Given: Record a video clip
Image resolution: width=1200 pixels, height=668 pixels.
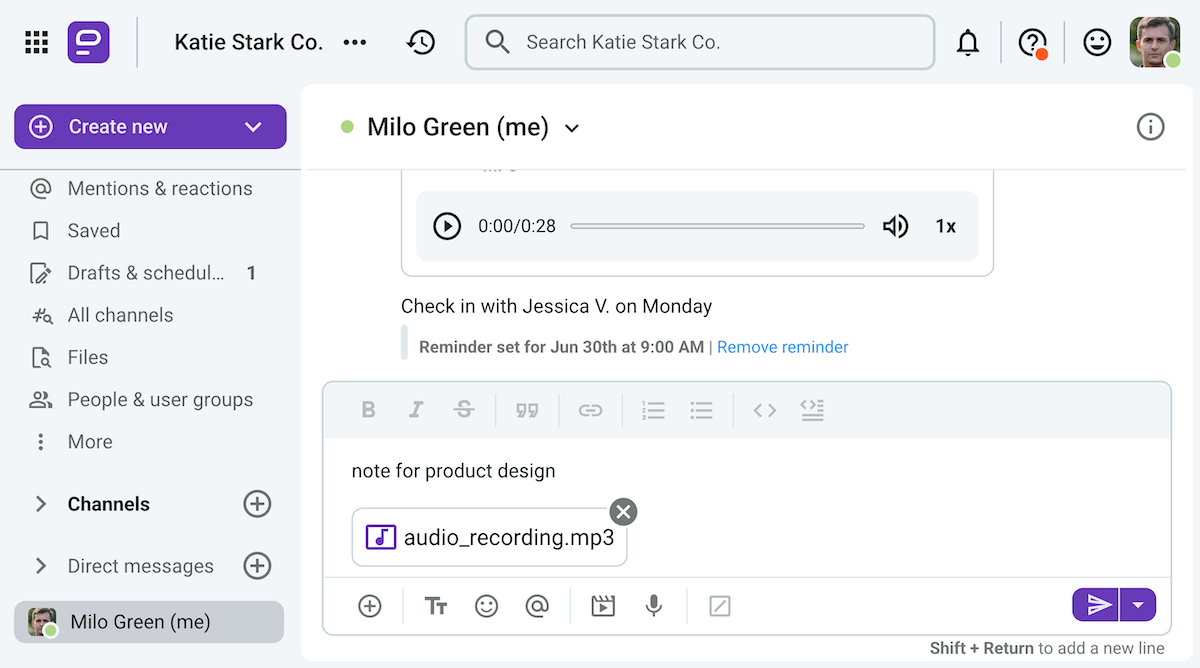Looking at the screenshot, I should pos(603,606).
